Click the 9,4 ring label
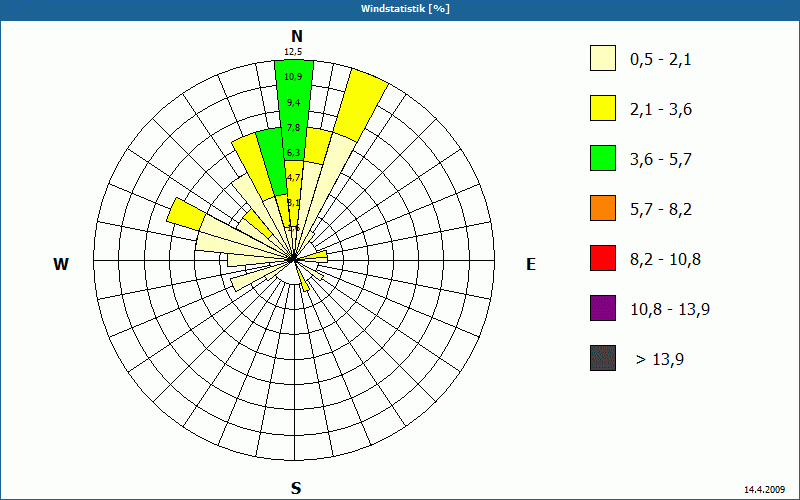This screenshot has height=500, width=800. point(293,103)
